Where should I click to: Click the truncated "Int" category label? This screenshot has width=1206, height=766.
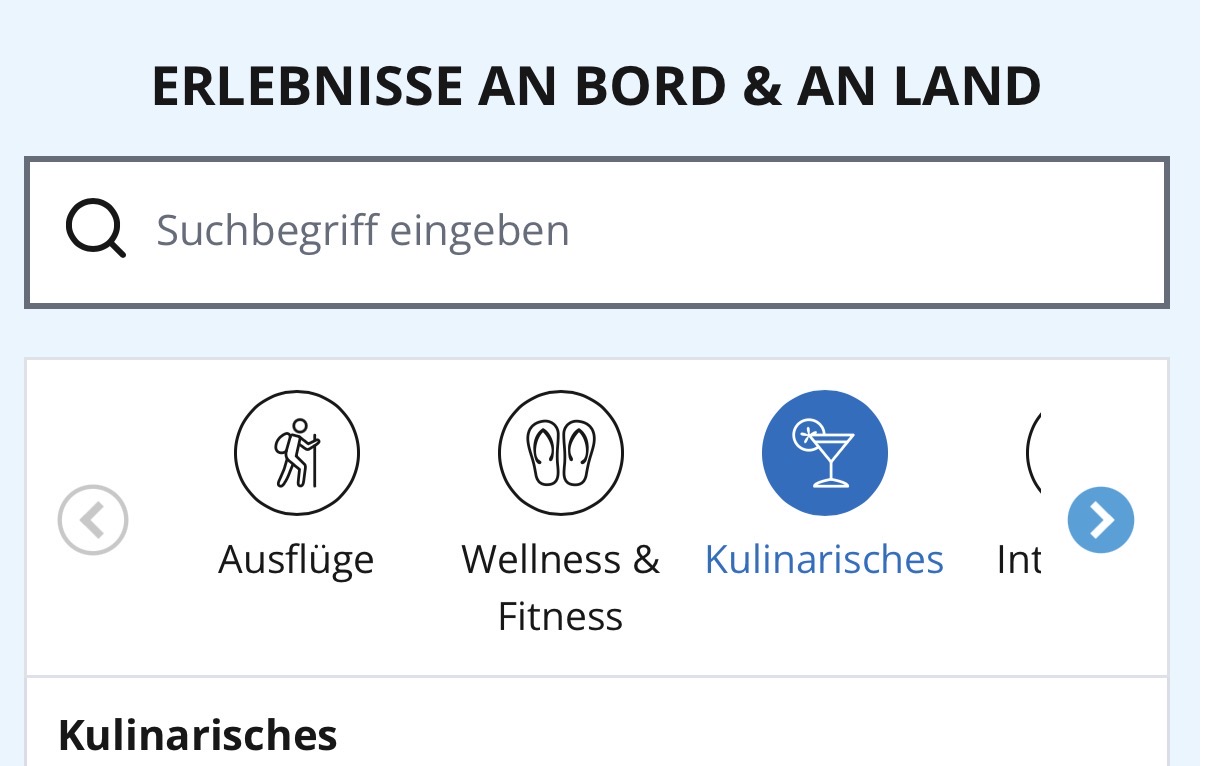point(1019,559)
